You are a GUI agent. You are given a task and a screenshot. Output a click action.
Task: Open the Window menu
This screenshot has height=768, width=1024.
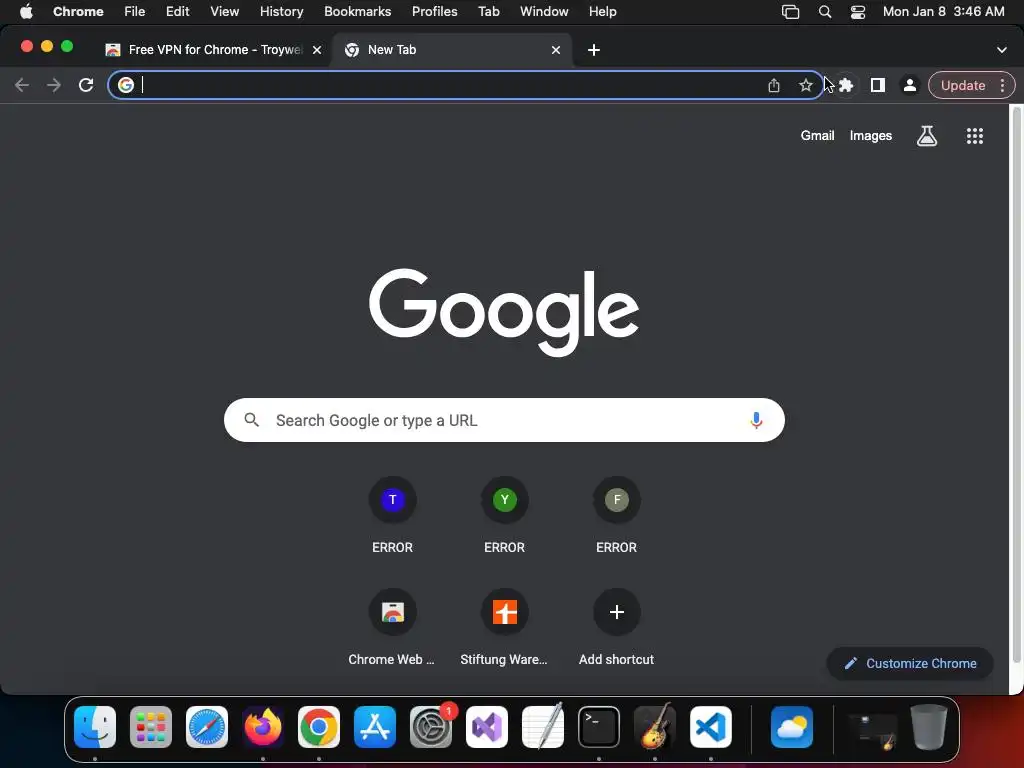click(544, 12)
